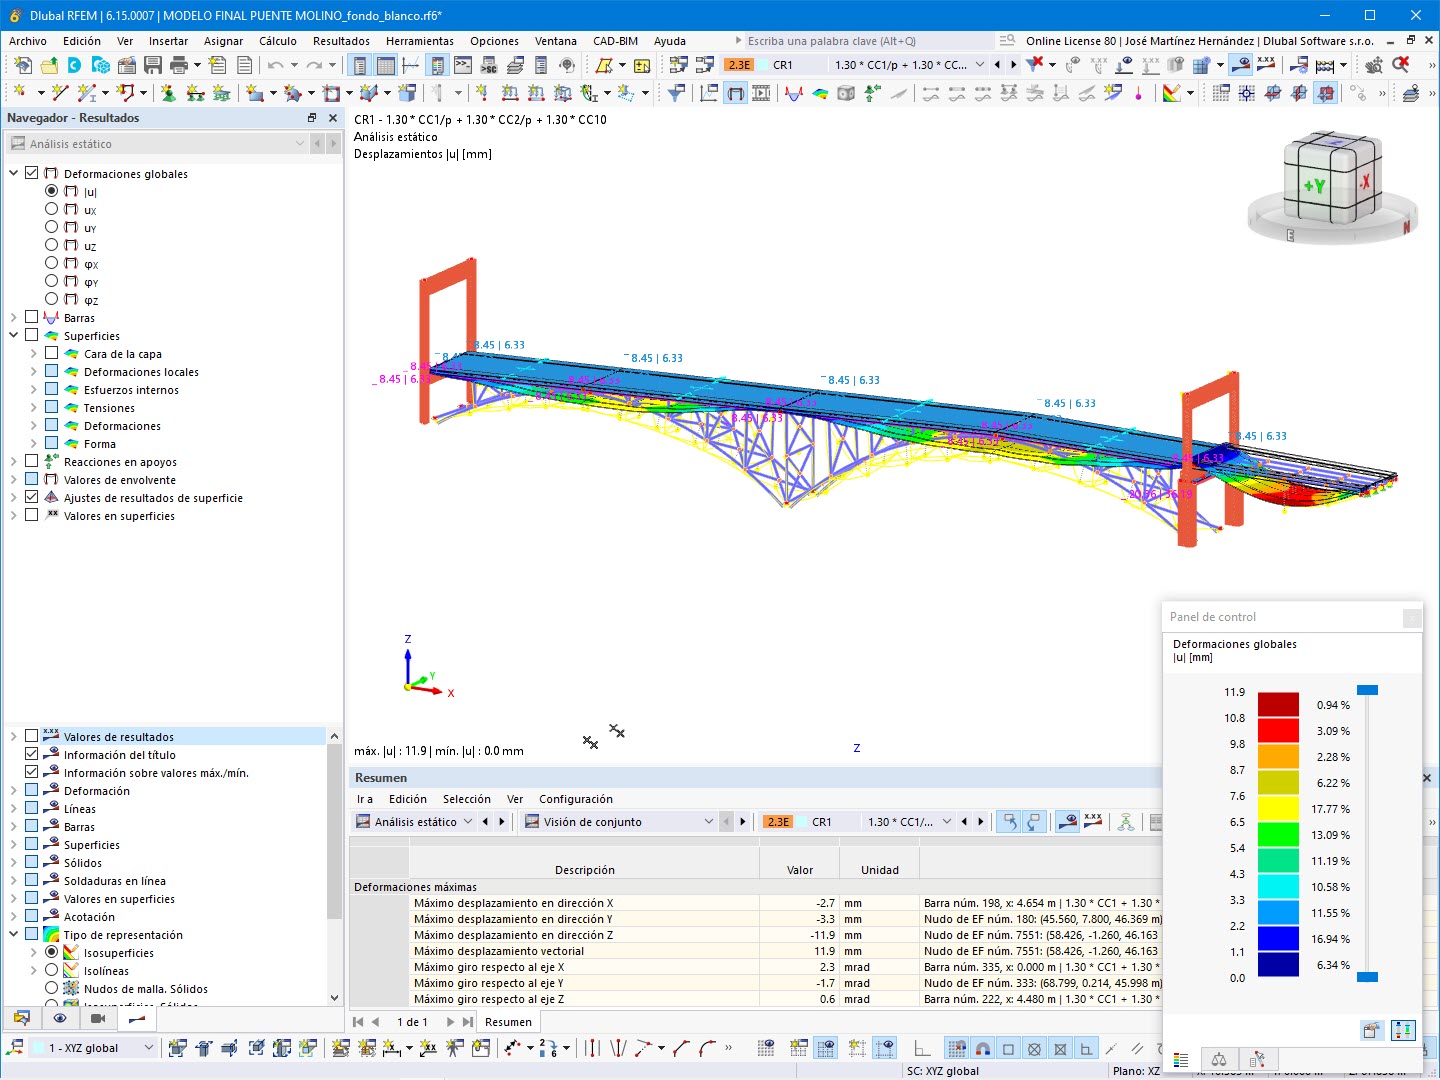
Task: Toggle the Tables panel icon
Action: [x=386, y=65]
